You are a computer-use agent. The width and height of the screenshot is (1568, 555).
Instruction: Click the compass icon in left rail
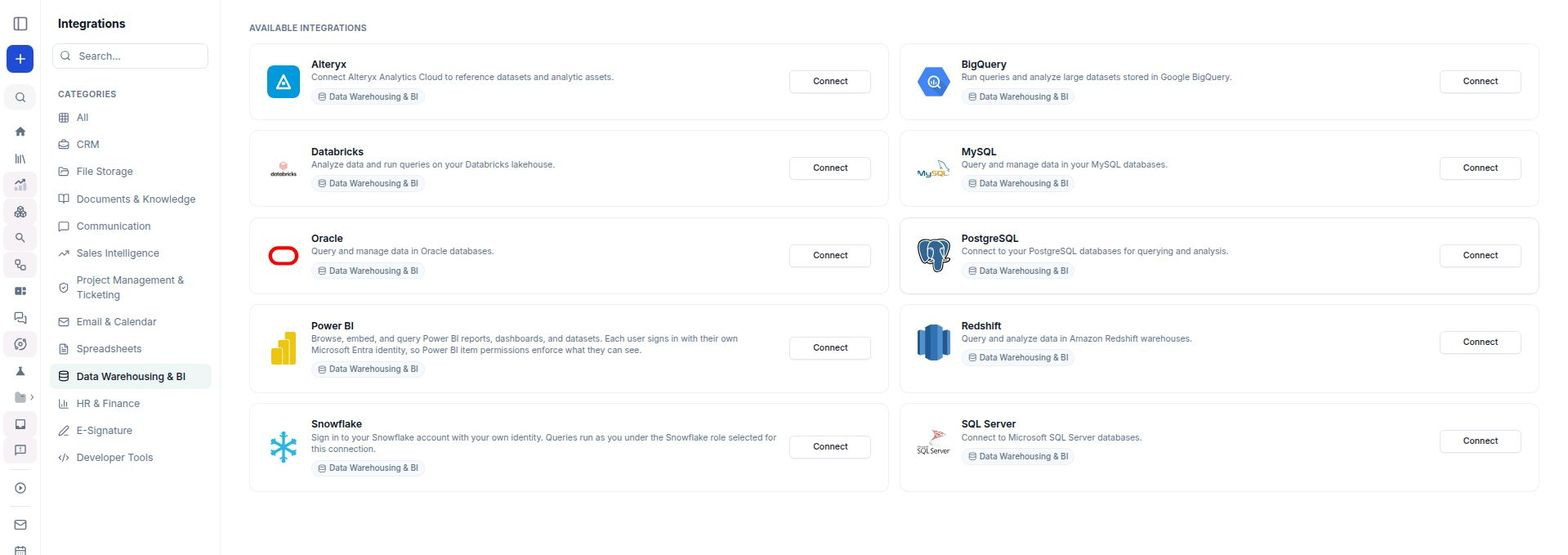coord(20,344)
